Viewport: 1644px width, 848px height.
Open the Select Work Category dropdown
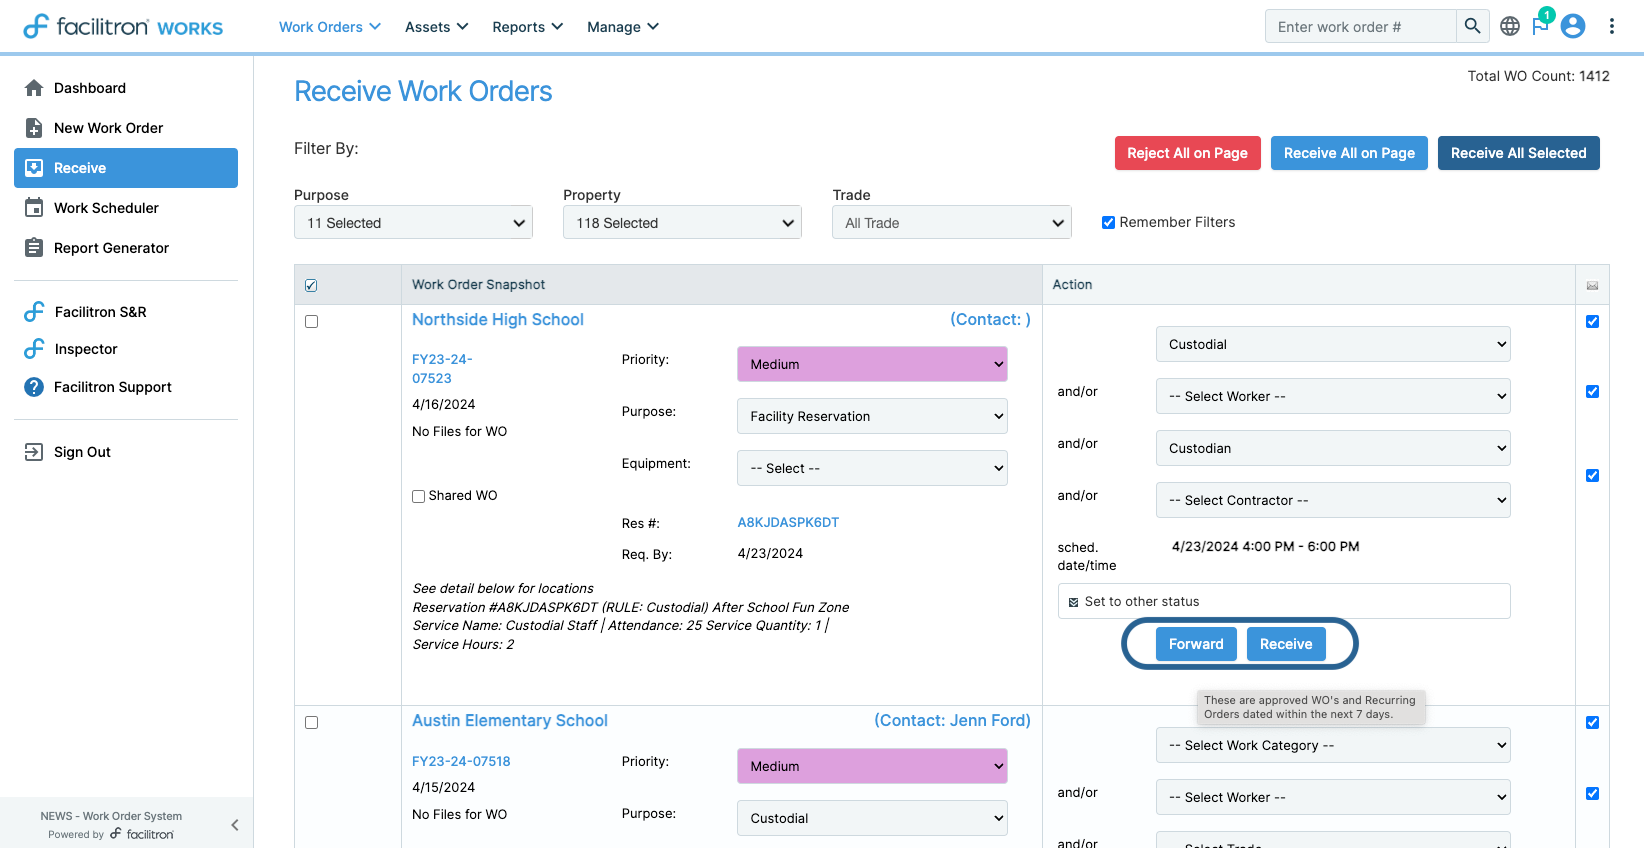1333,745
